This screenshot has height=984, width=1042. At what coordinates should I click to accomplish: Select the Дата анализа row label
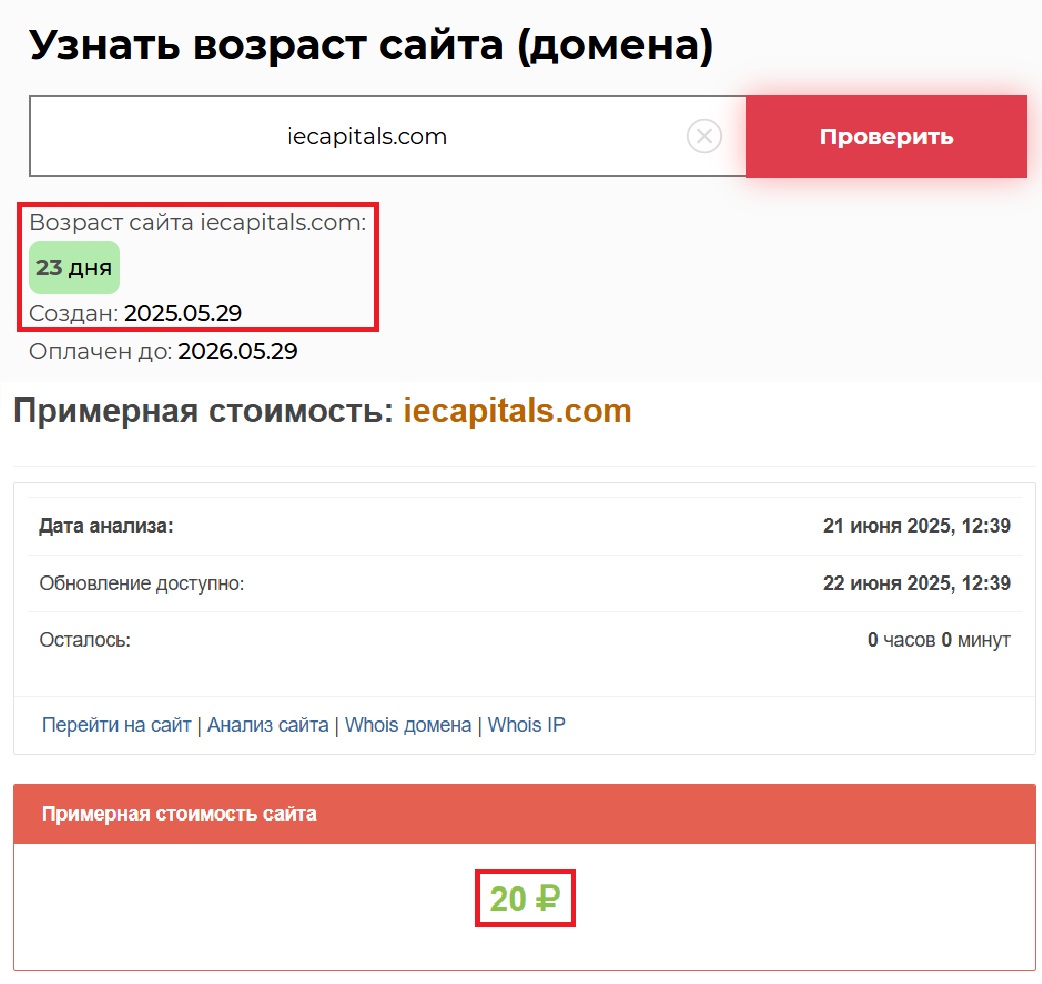point(106,526)
